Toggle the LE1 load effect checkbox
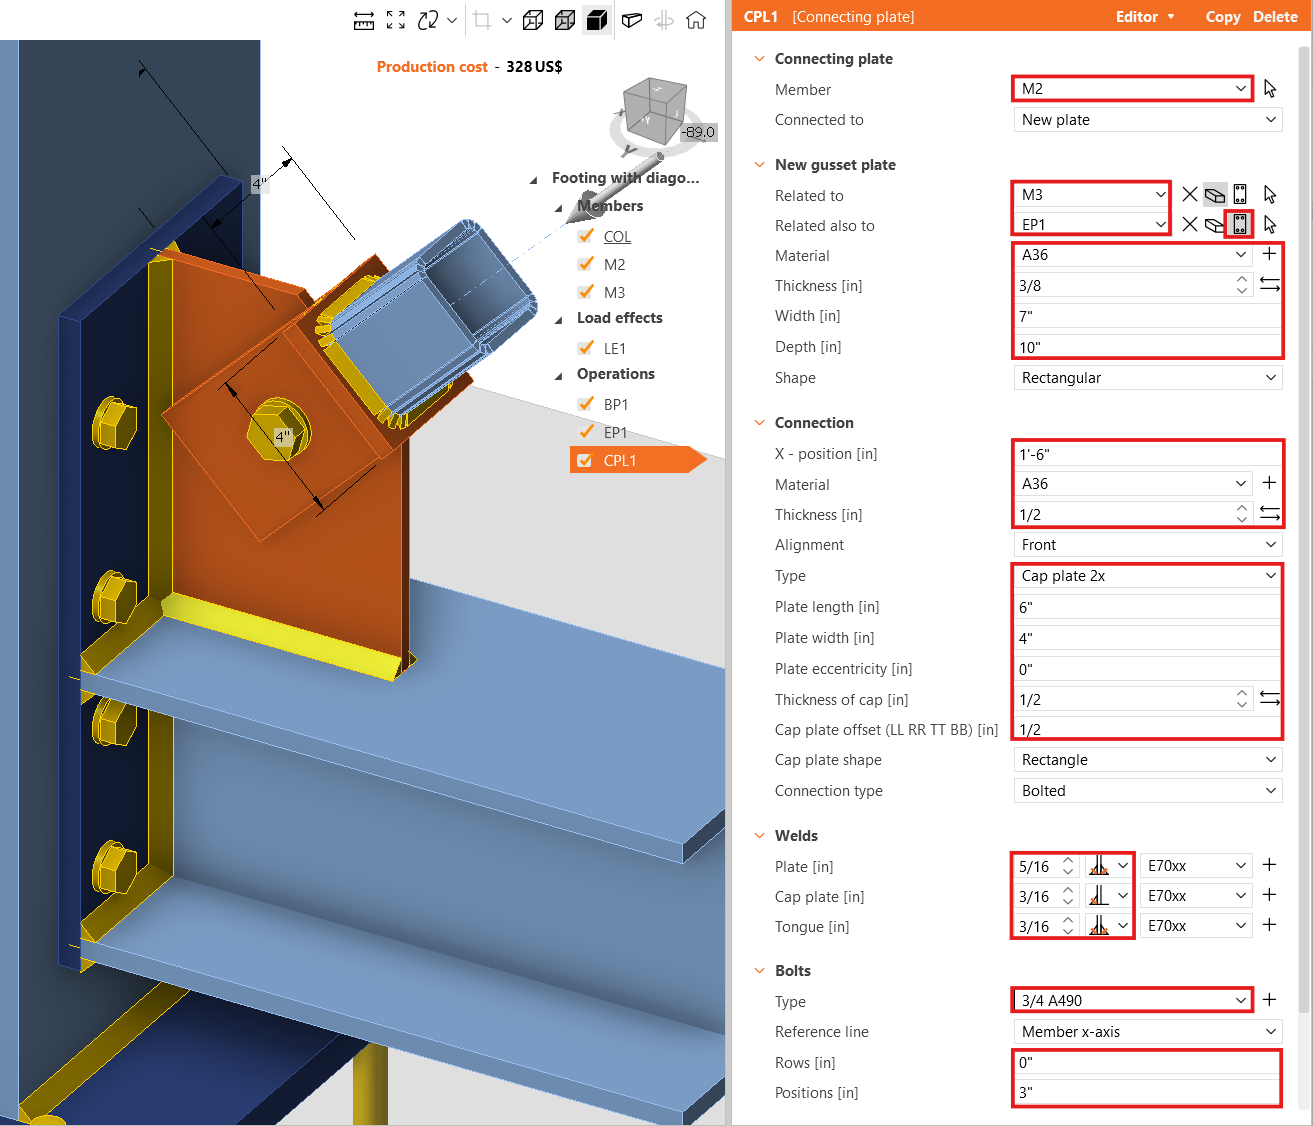This screenshot has height=1126, width=1313. [x=586, y=348]
